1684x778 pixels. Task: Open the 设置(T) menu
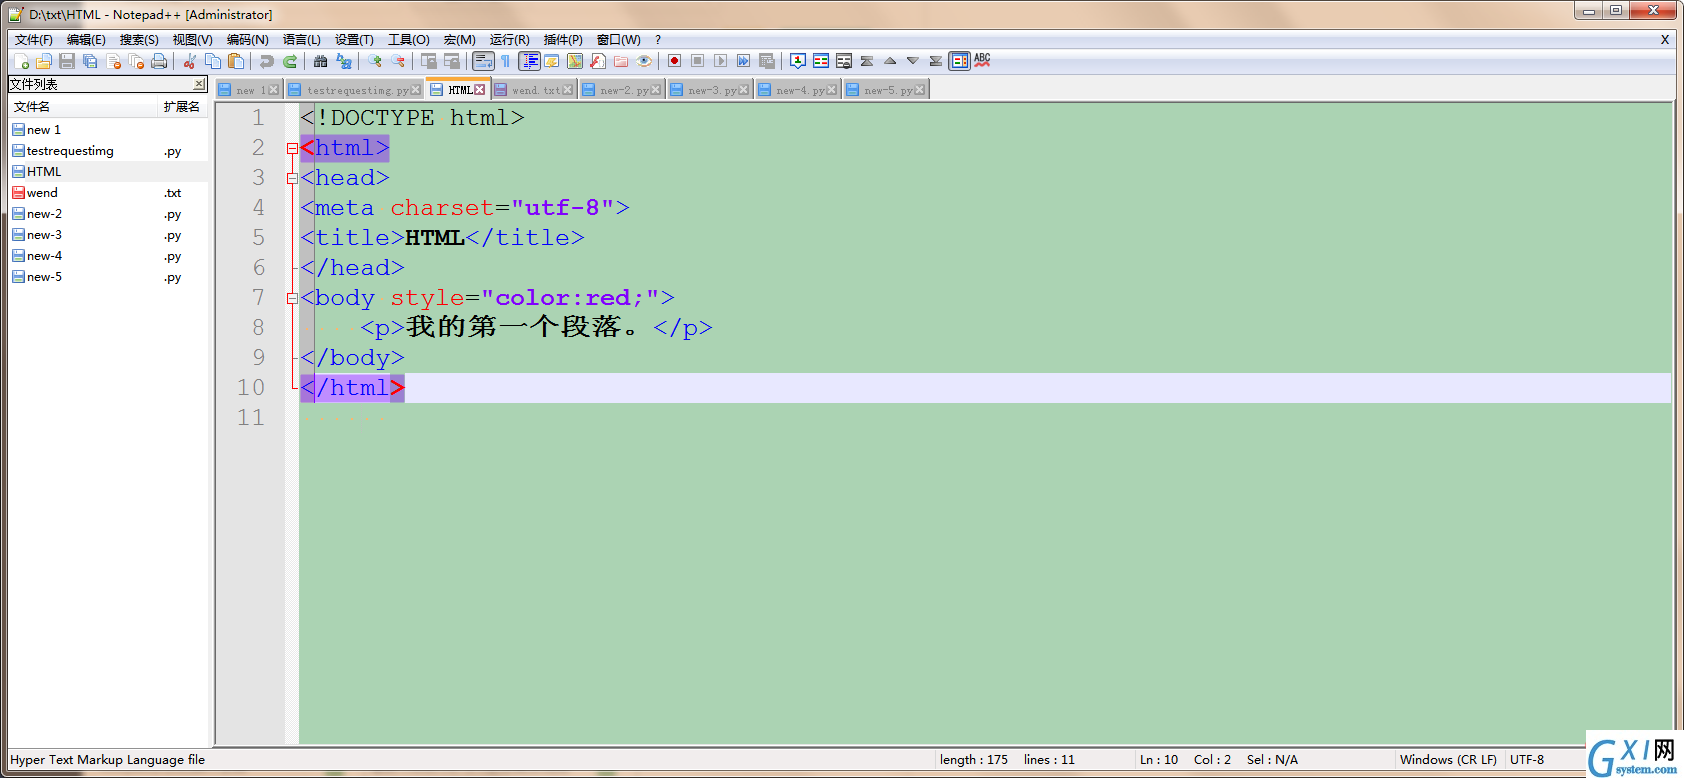(x=354, y=40)
